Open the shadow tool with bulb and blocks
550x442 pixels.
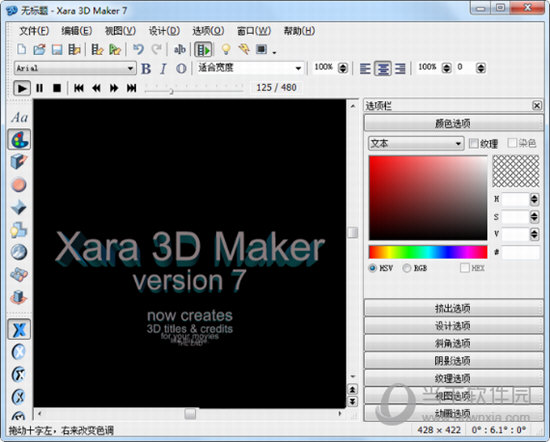click(19, 230)
